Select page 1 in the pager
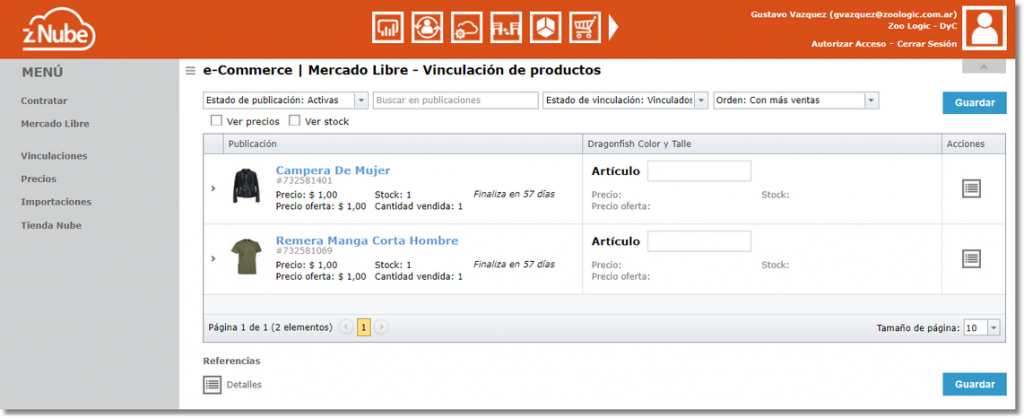The image size is (1024, 418). (x=364, y=327)
